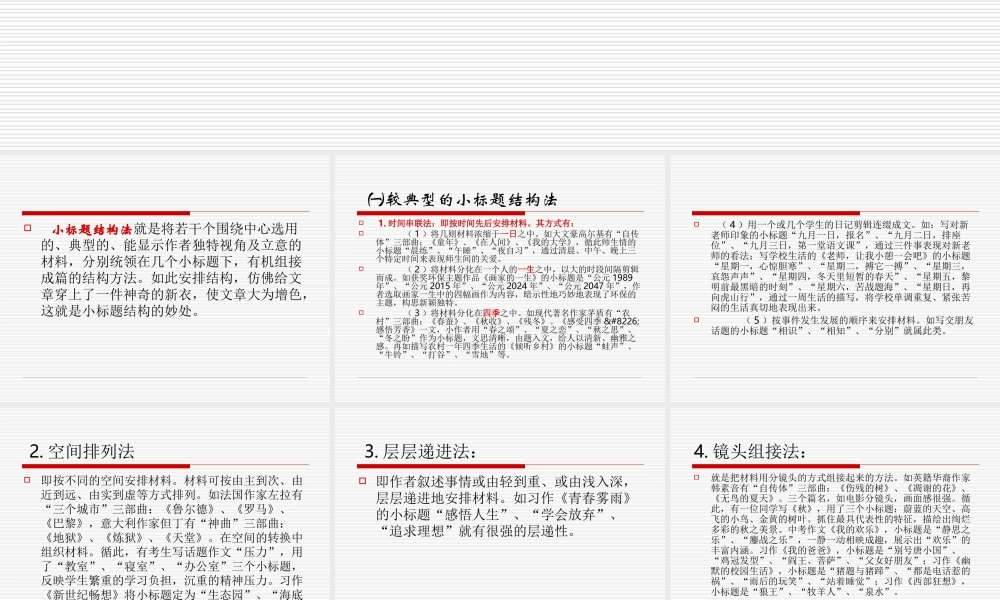Select the line 1. 时间串联法

pyautogui.click(x=475, y=223)
